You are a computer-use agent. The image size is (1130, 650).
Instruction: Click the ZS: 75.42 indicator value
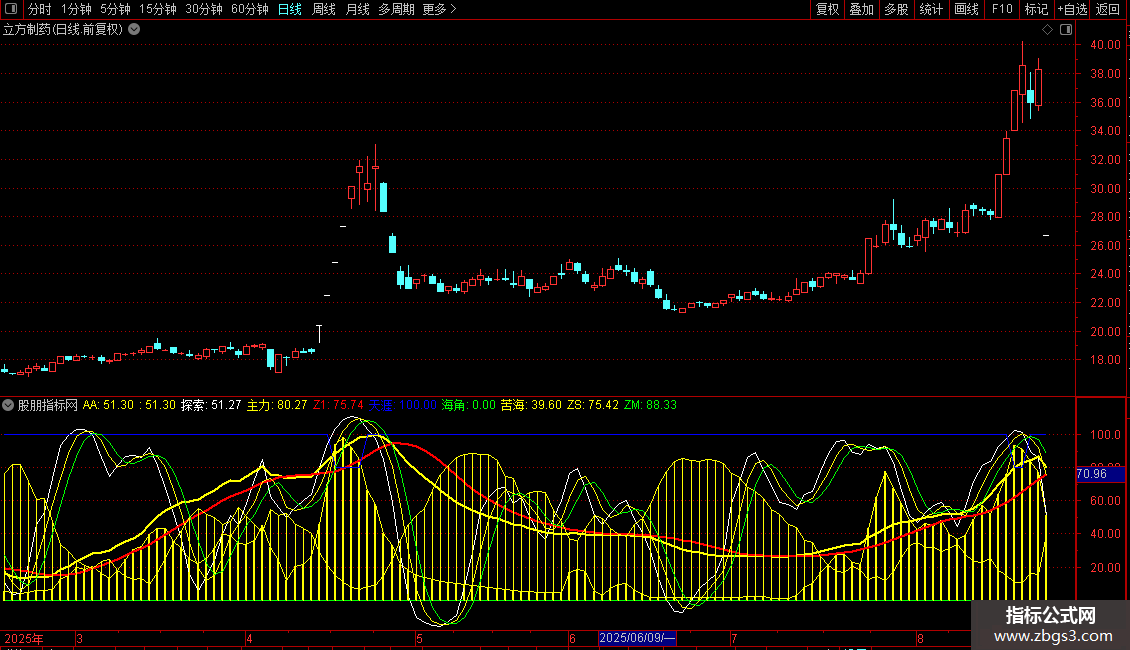(x=592, y=405)
